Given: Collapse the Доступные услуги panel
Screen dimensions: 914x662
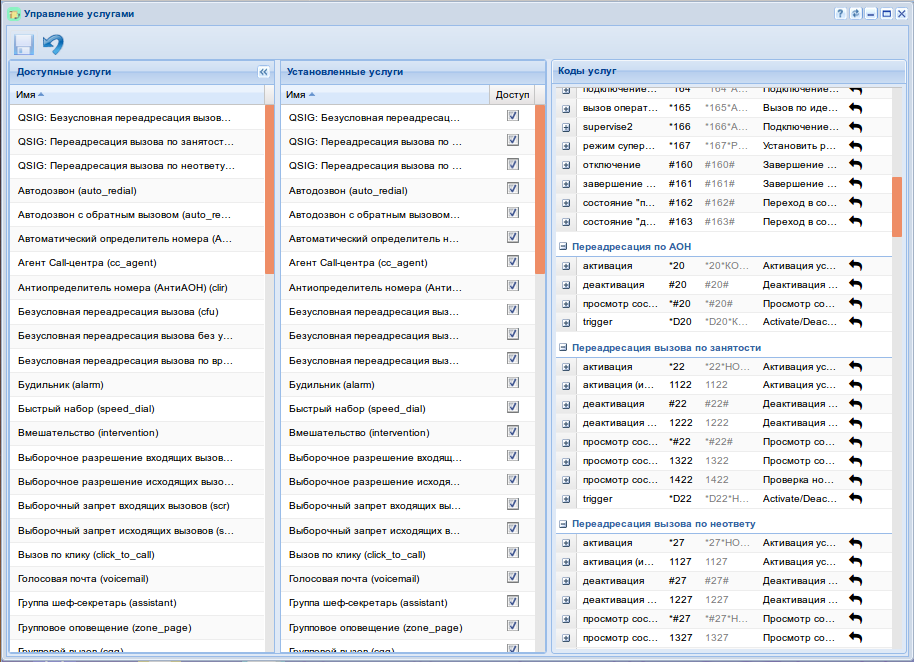Looking at the screenshot, I should (x=264, y=72).
